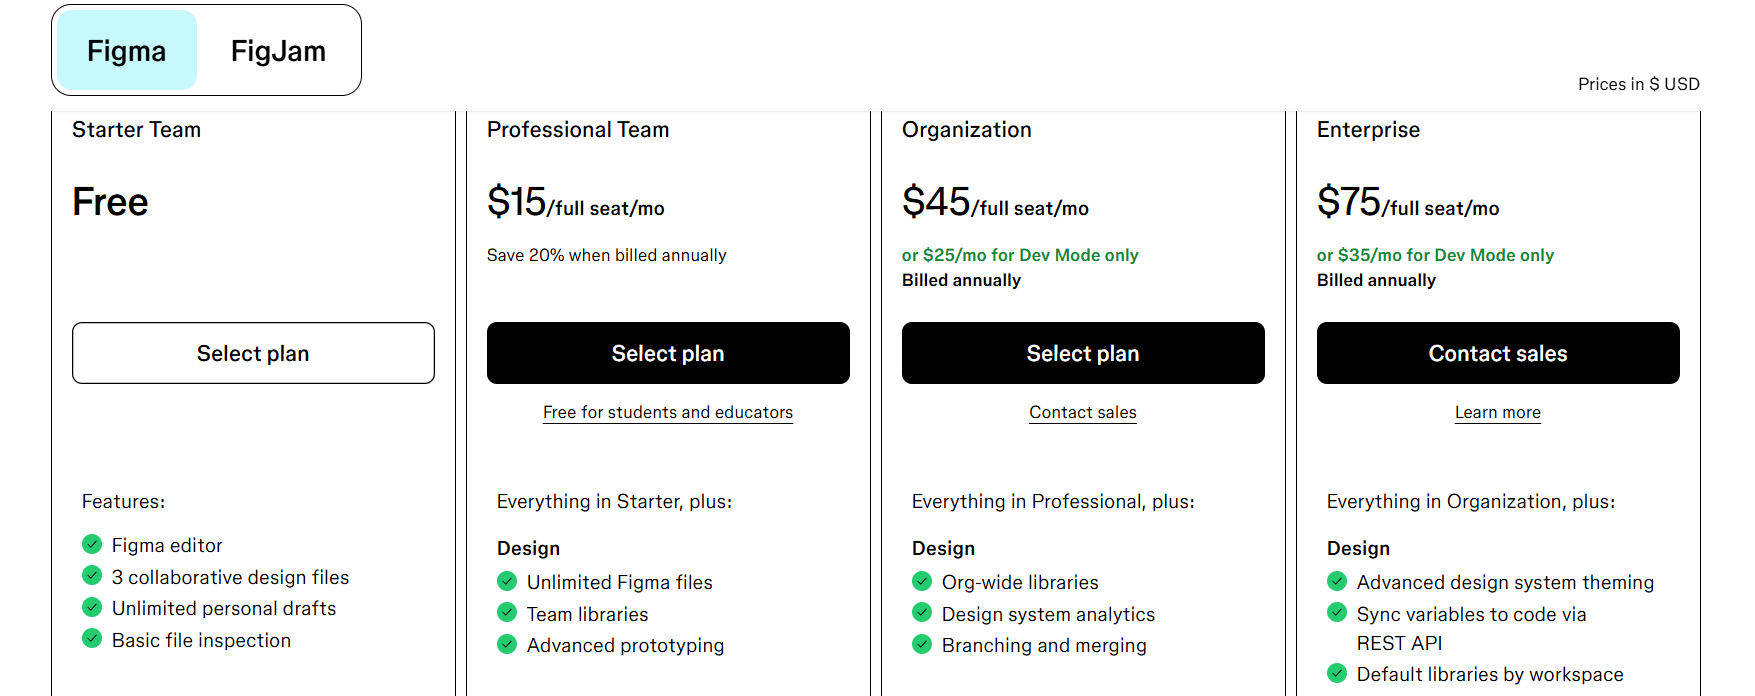The height and width of the screenshot is (696, 1755).
Task: Open the Enterprise Learn more link
Action: point(1498,412)
